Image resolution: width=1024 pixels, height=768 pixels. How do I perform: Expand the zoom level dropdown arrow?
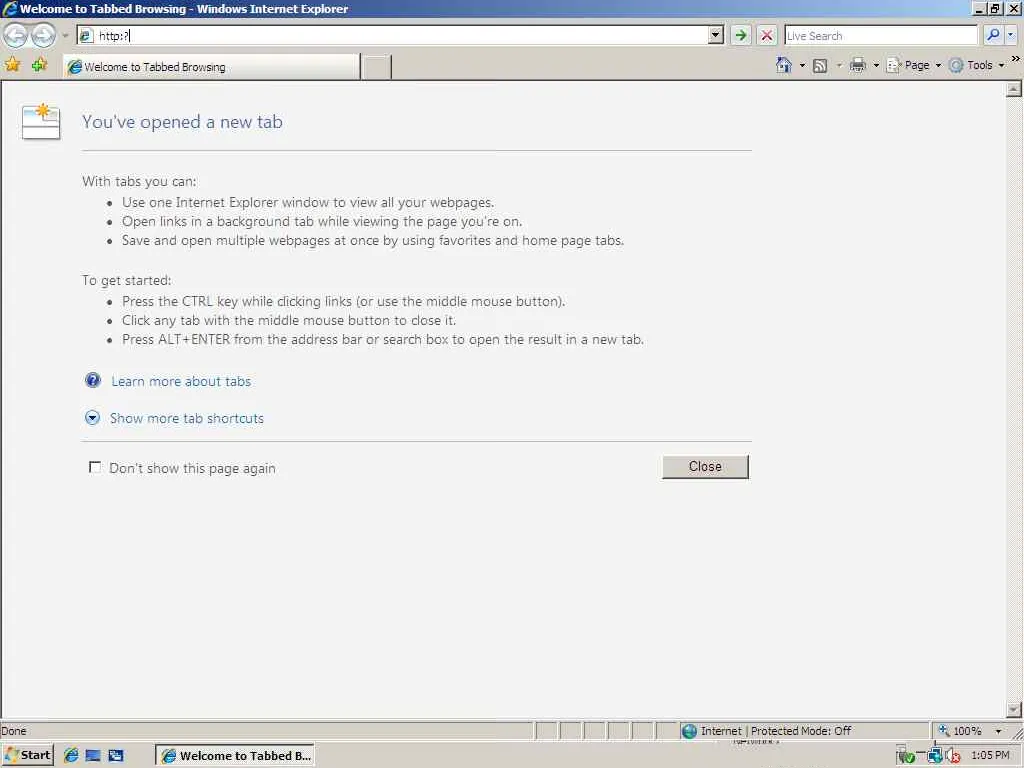(x=998, y=731)
